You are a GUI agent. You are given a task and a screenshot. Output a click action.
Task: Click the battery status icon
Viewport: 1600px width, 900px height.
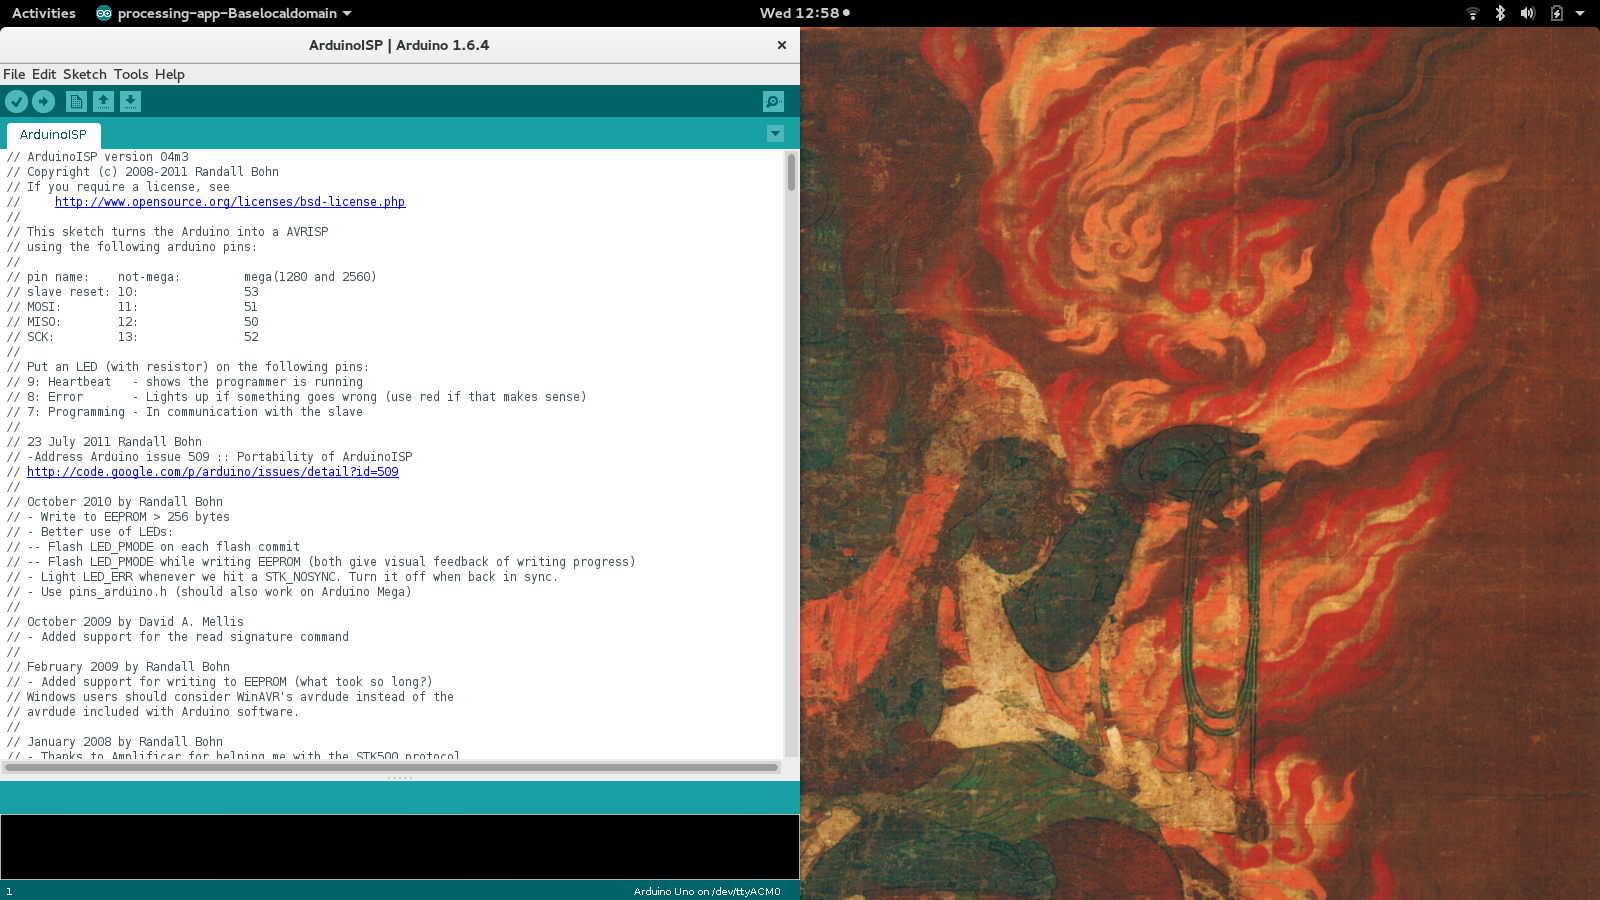(1557, 13)
